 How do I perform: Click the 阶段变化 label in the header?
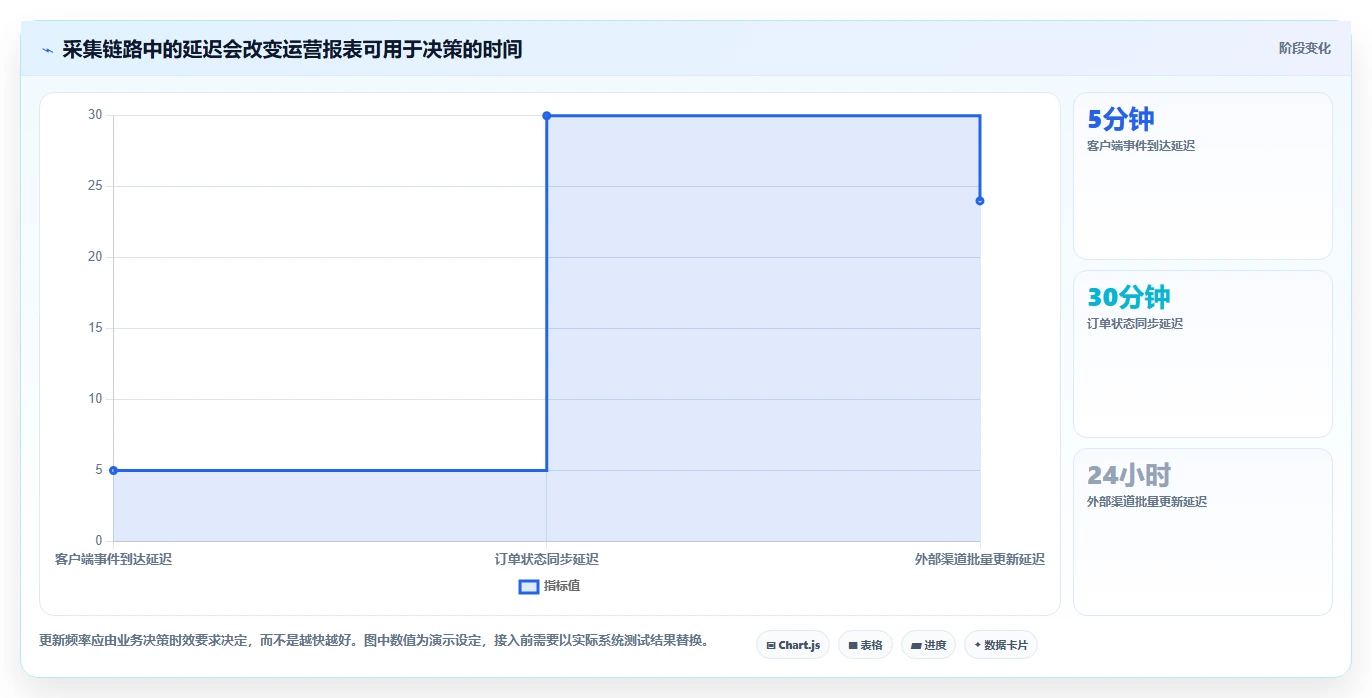1304,48
